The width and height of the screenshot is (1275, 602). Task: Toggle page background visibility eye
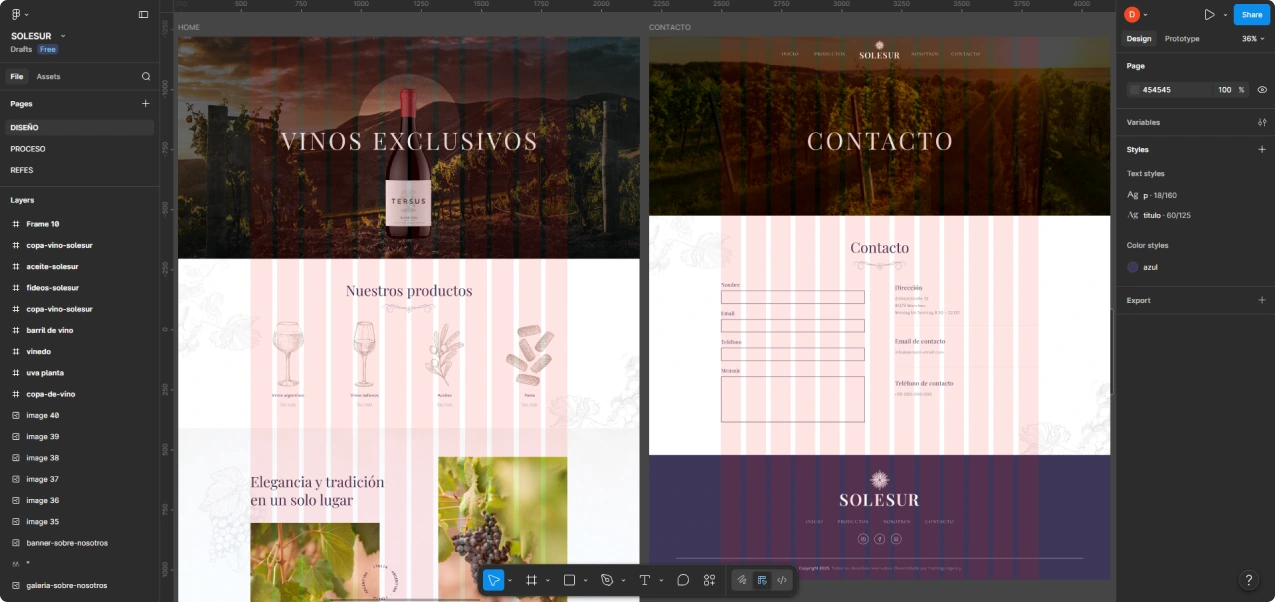[x=1262, y=90]
